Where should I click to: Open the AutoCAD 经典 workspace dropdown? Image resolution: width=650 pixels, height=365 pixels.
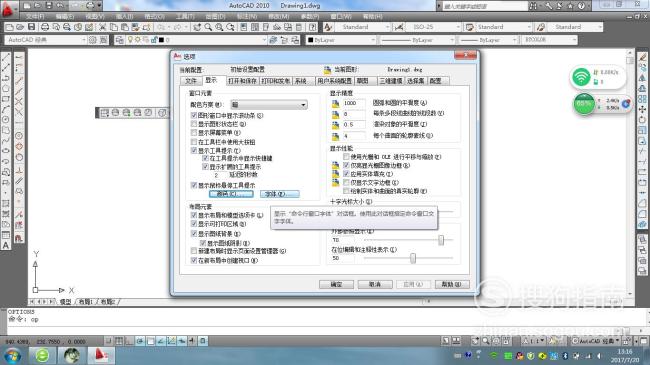pos(46,40)
